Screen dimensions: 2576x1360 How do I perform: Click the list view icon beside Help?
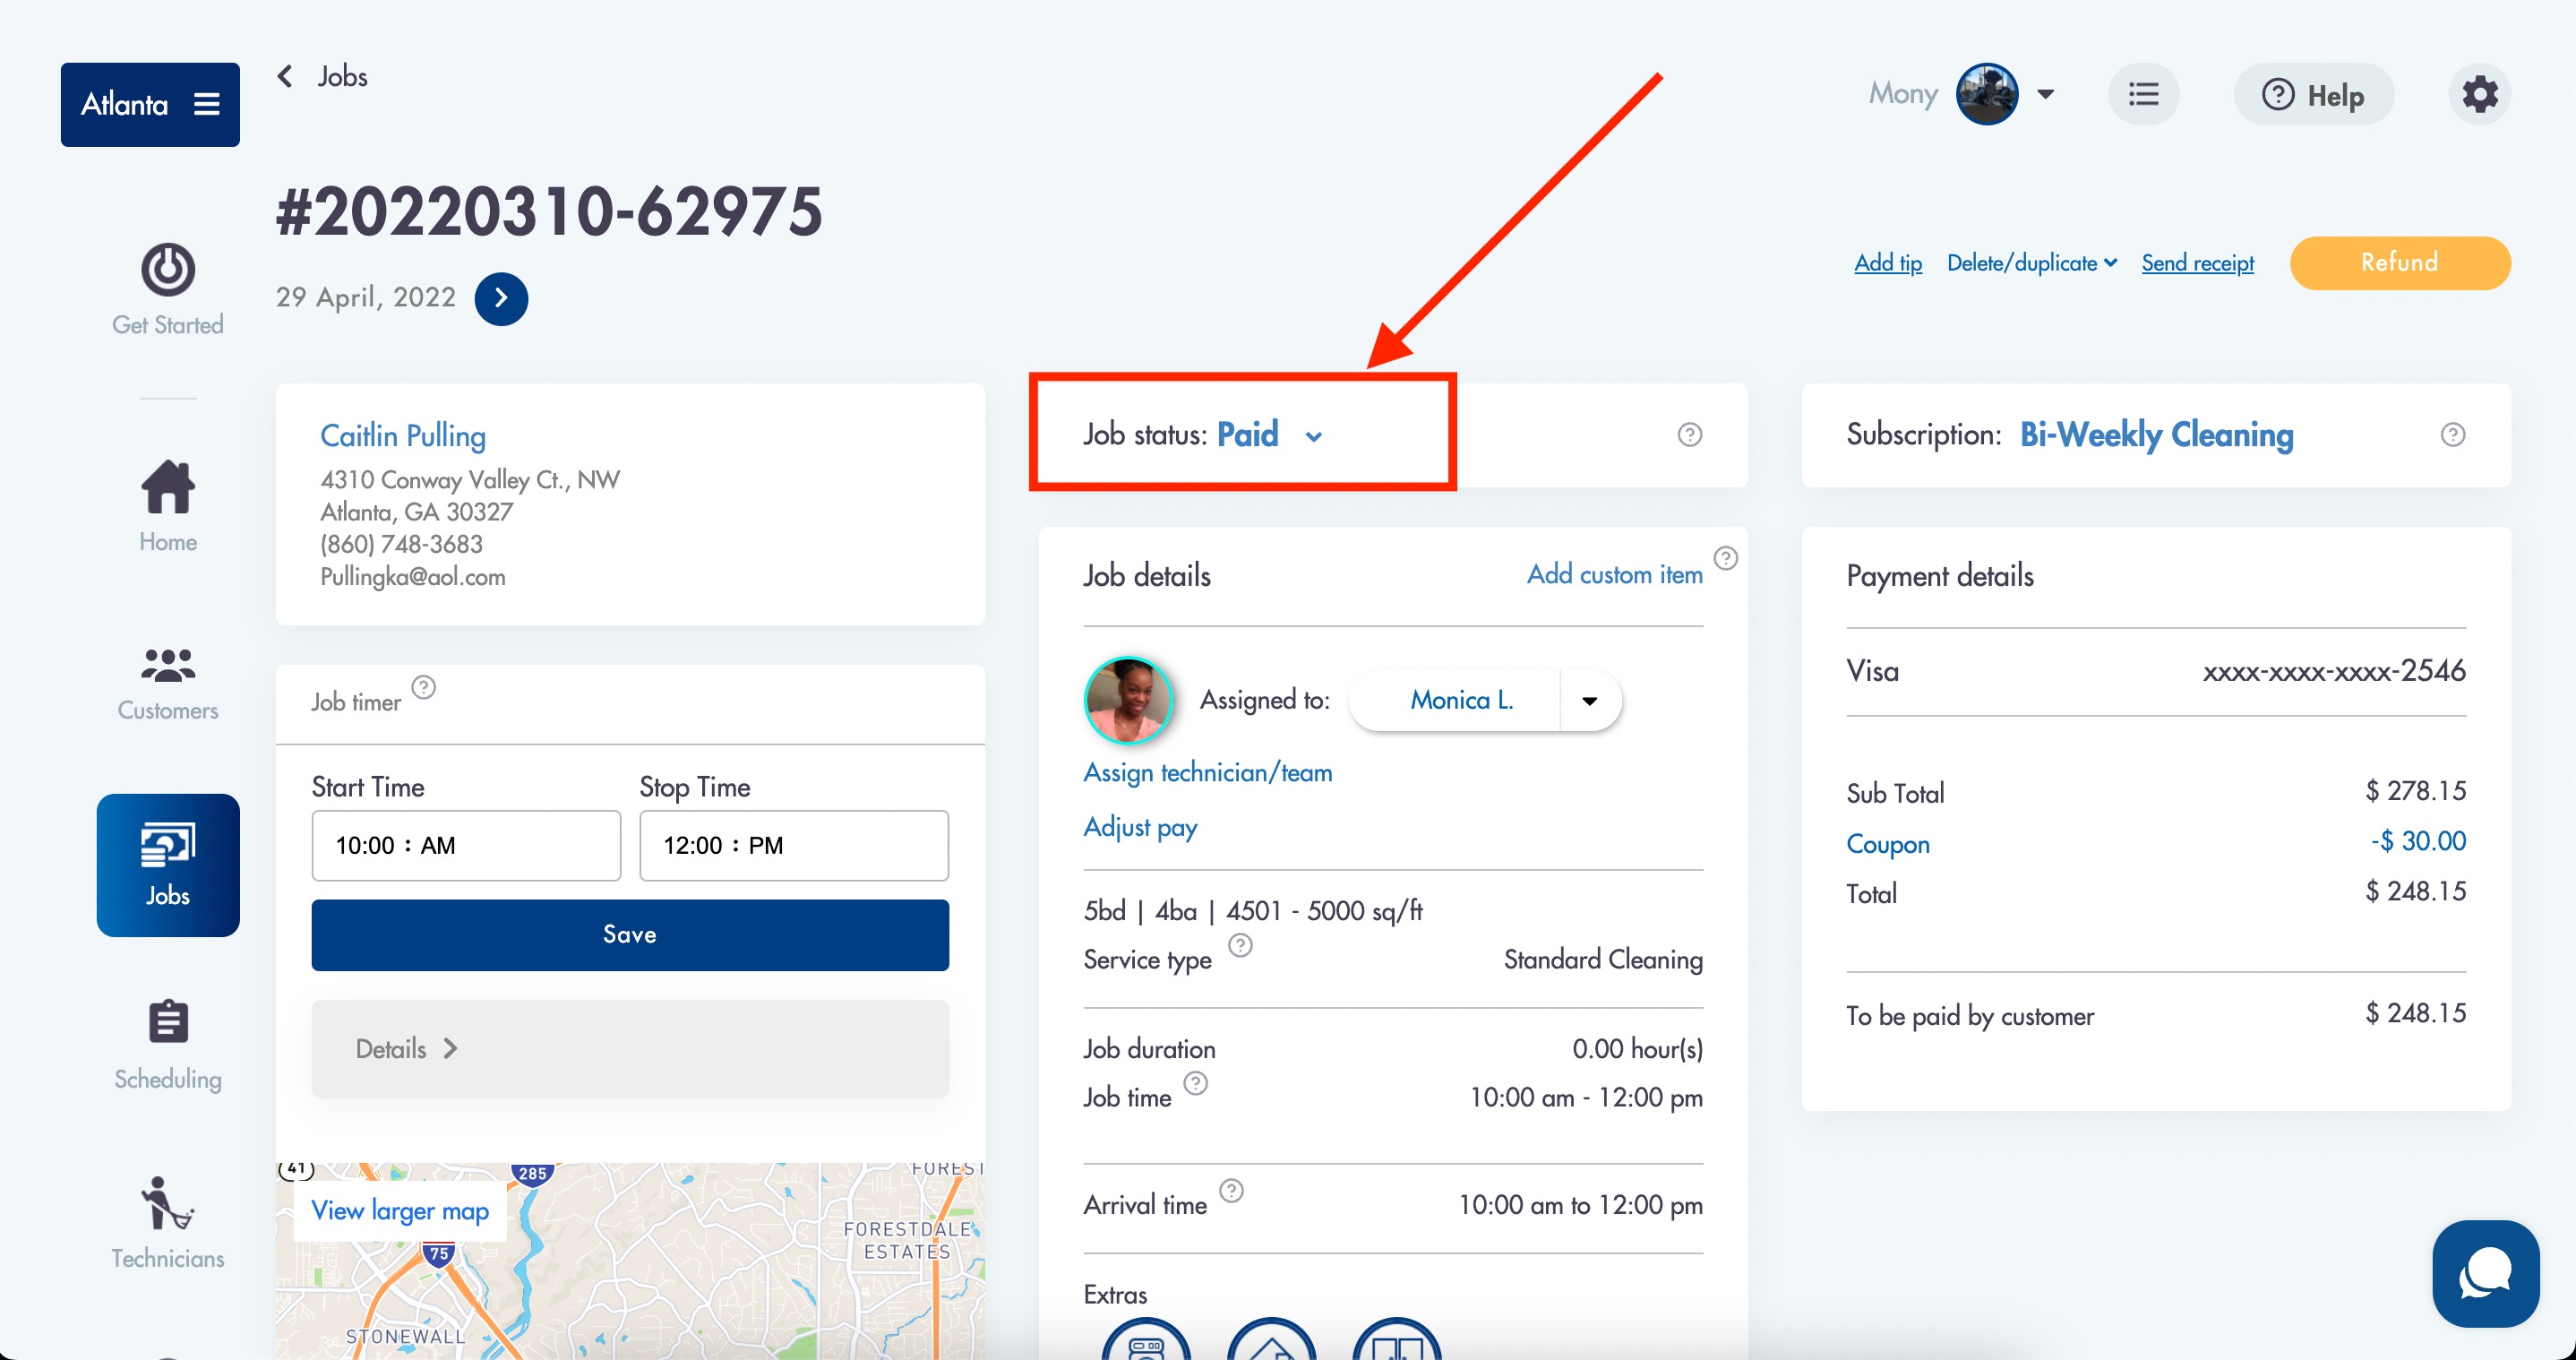tap(2143, 95)
